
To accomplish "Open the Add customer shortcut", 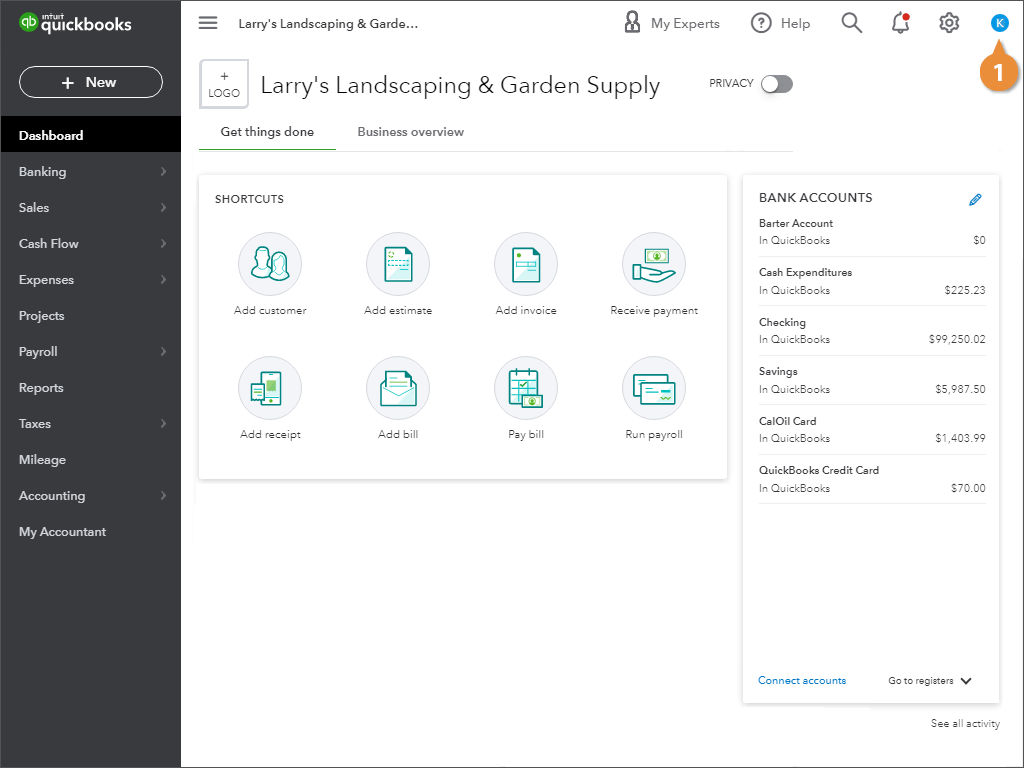I will click(x=270, y=264).
